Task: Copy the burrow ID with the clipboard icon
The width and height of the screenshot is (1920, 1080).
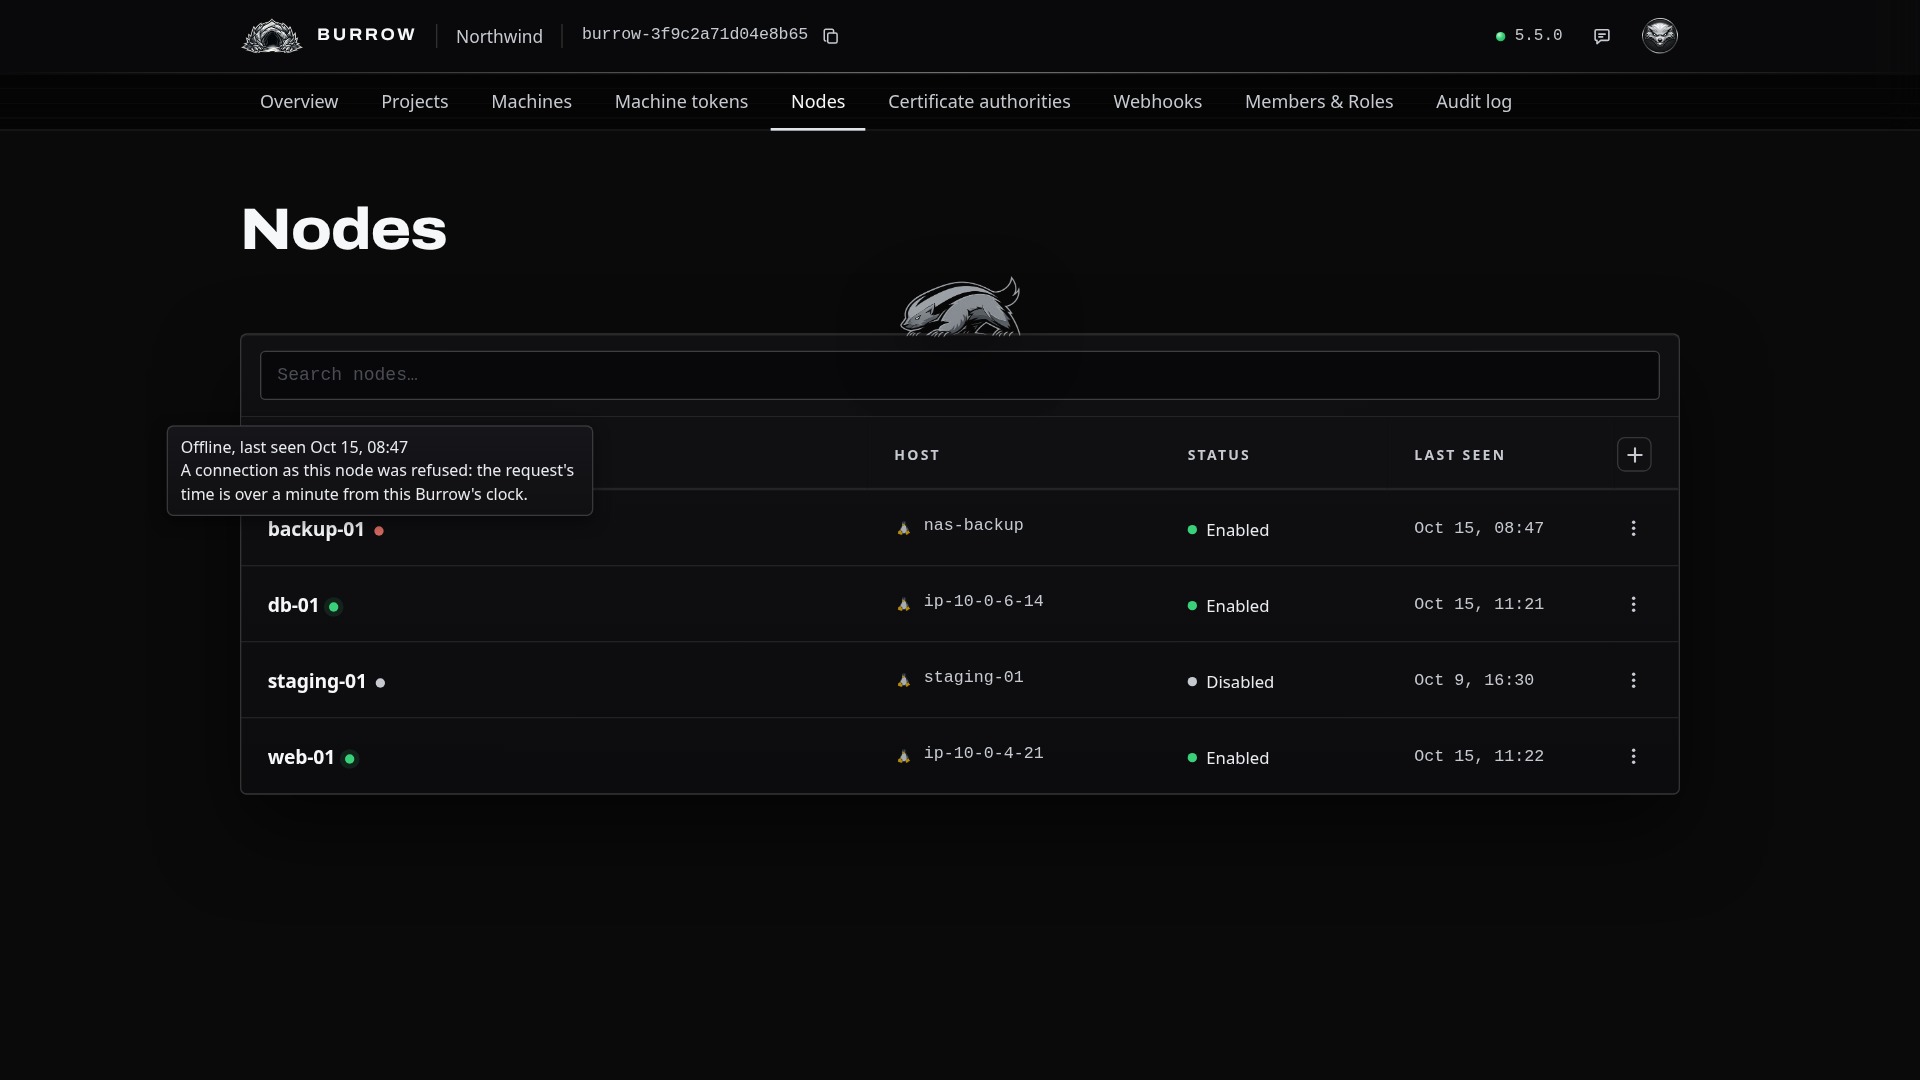Action: pos(830,36)
